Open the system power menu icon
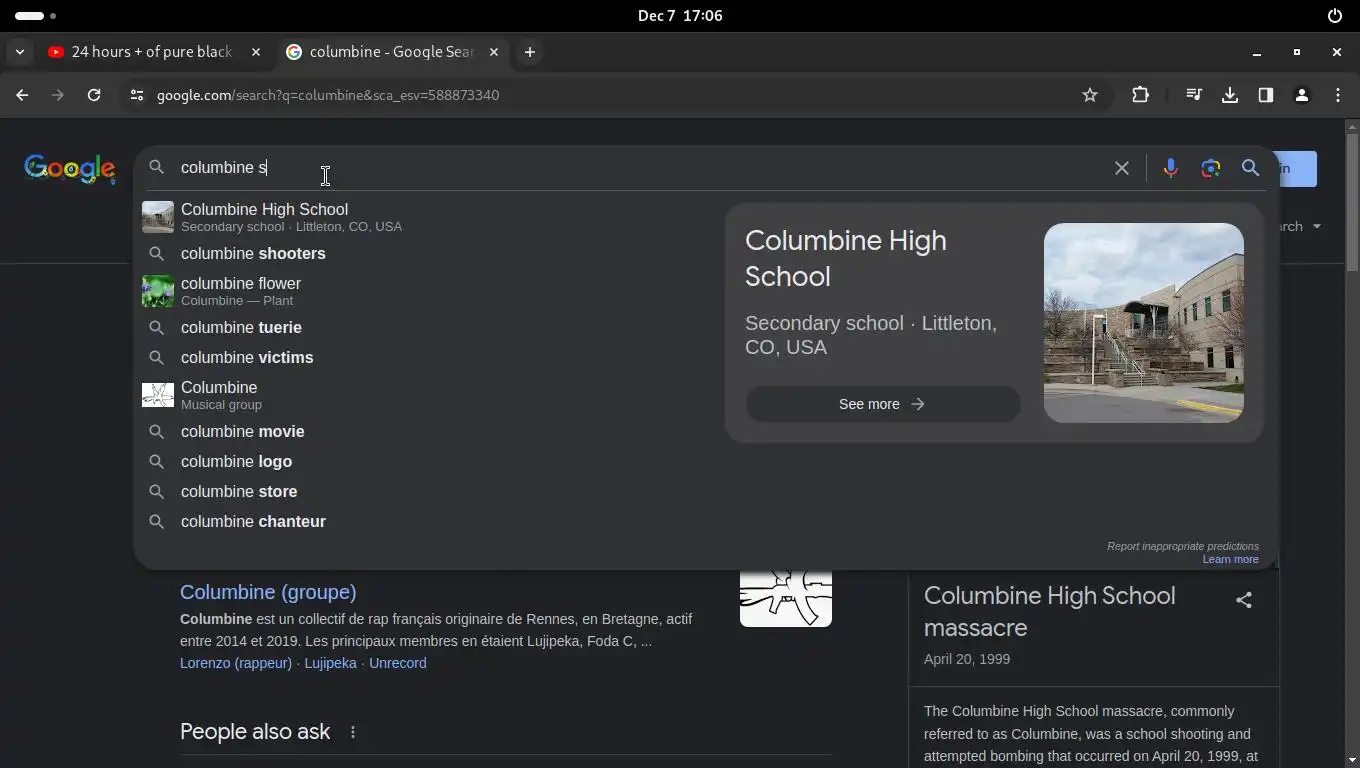 pyautogui.click(x=1335, y=15)
